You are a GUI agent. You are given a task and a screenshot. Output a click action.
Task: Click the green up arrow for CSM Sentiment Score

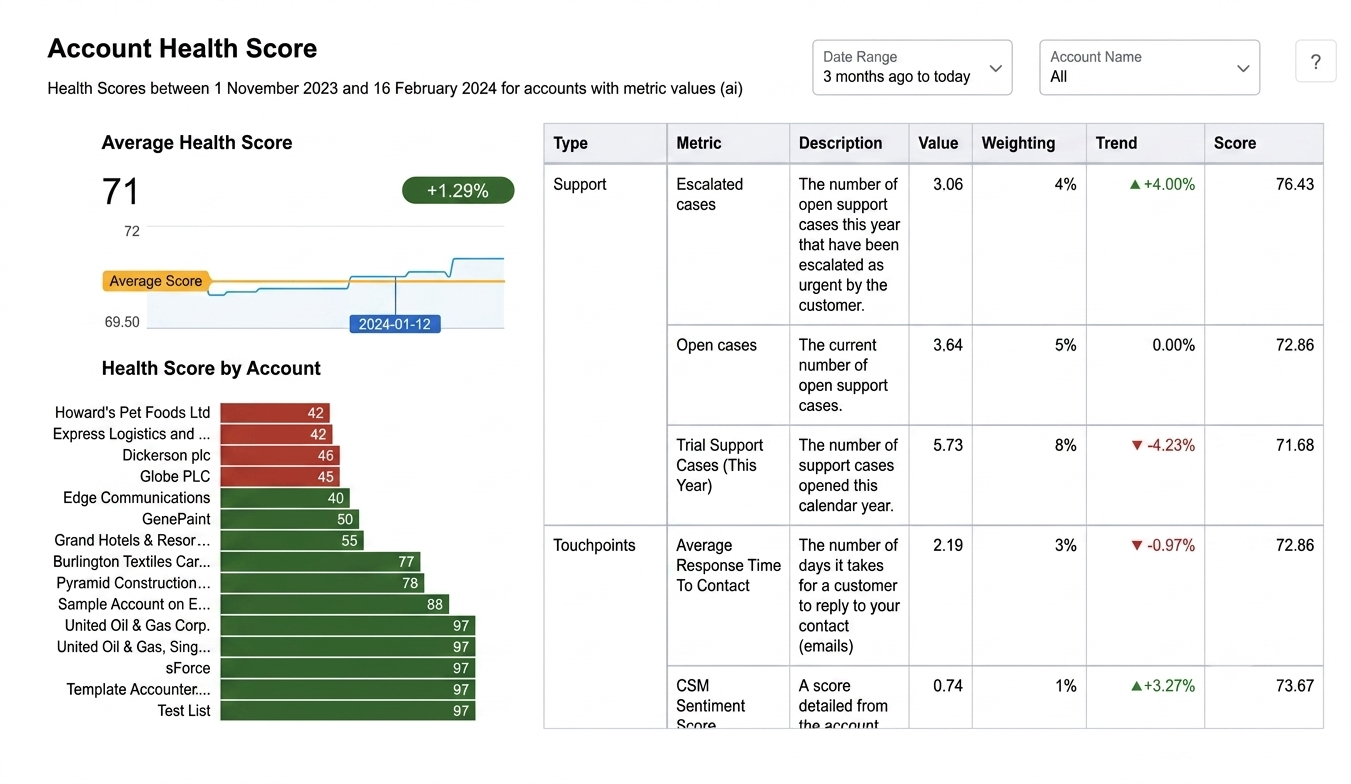1136,686
